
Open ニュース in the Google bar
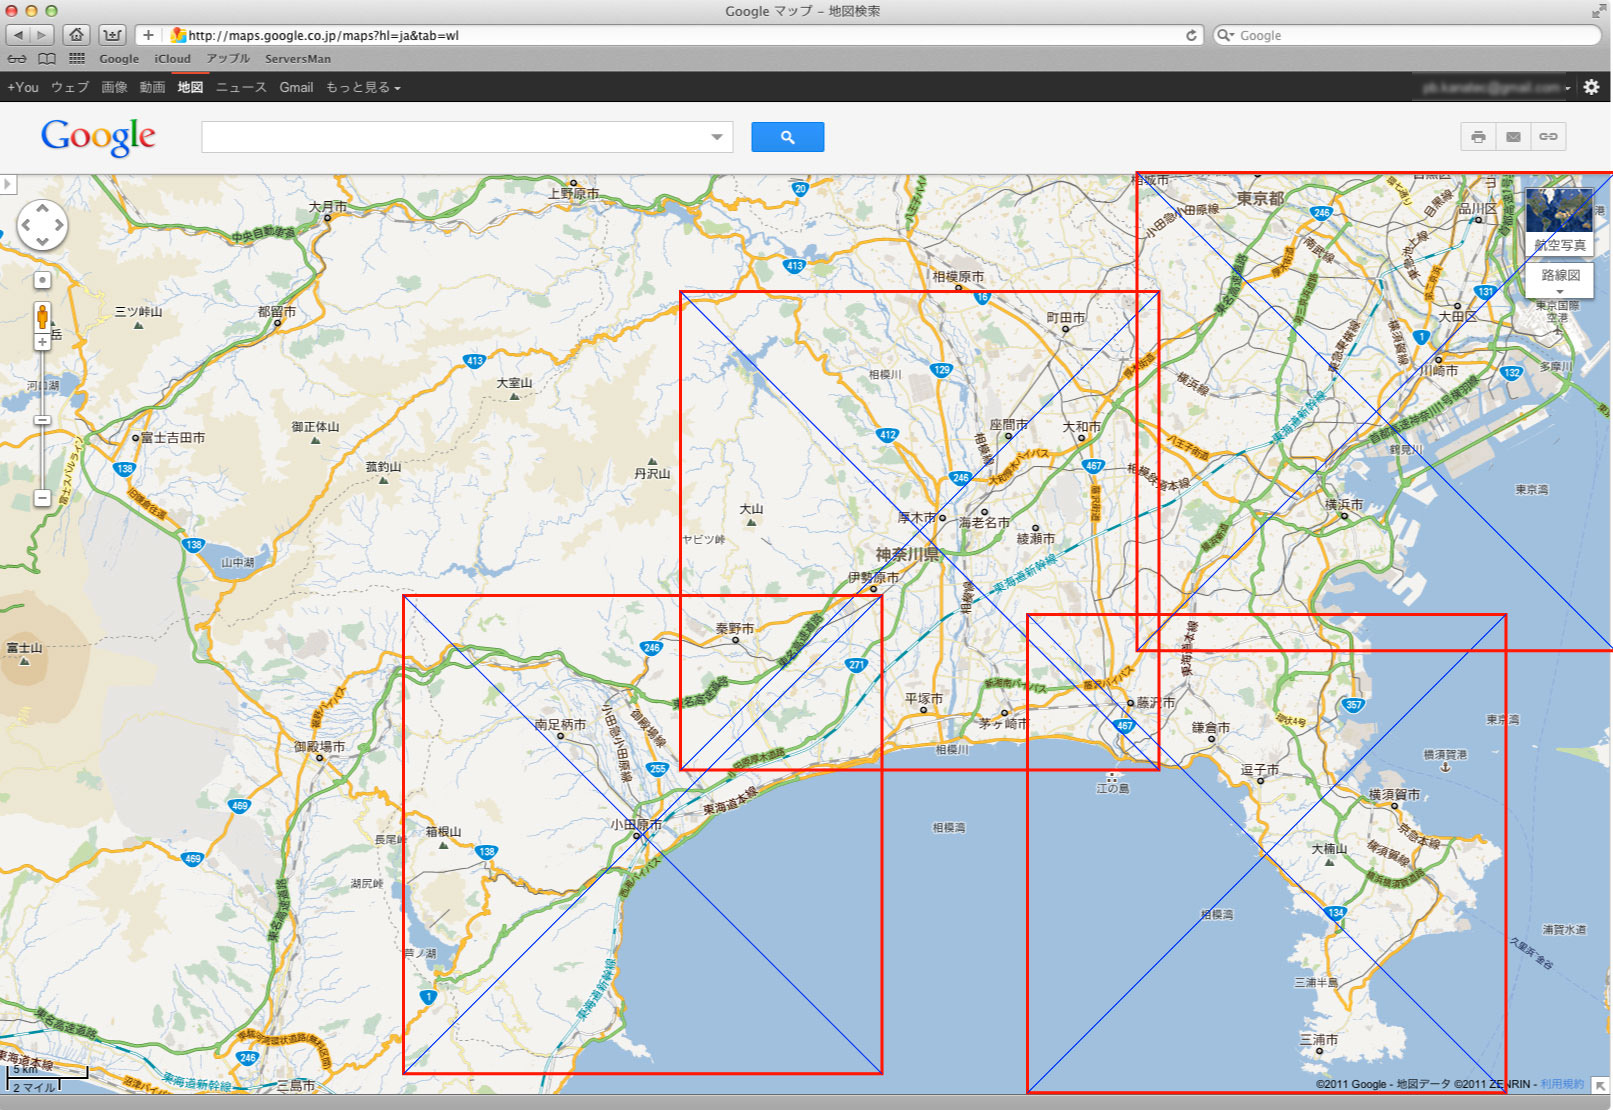241,87
